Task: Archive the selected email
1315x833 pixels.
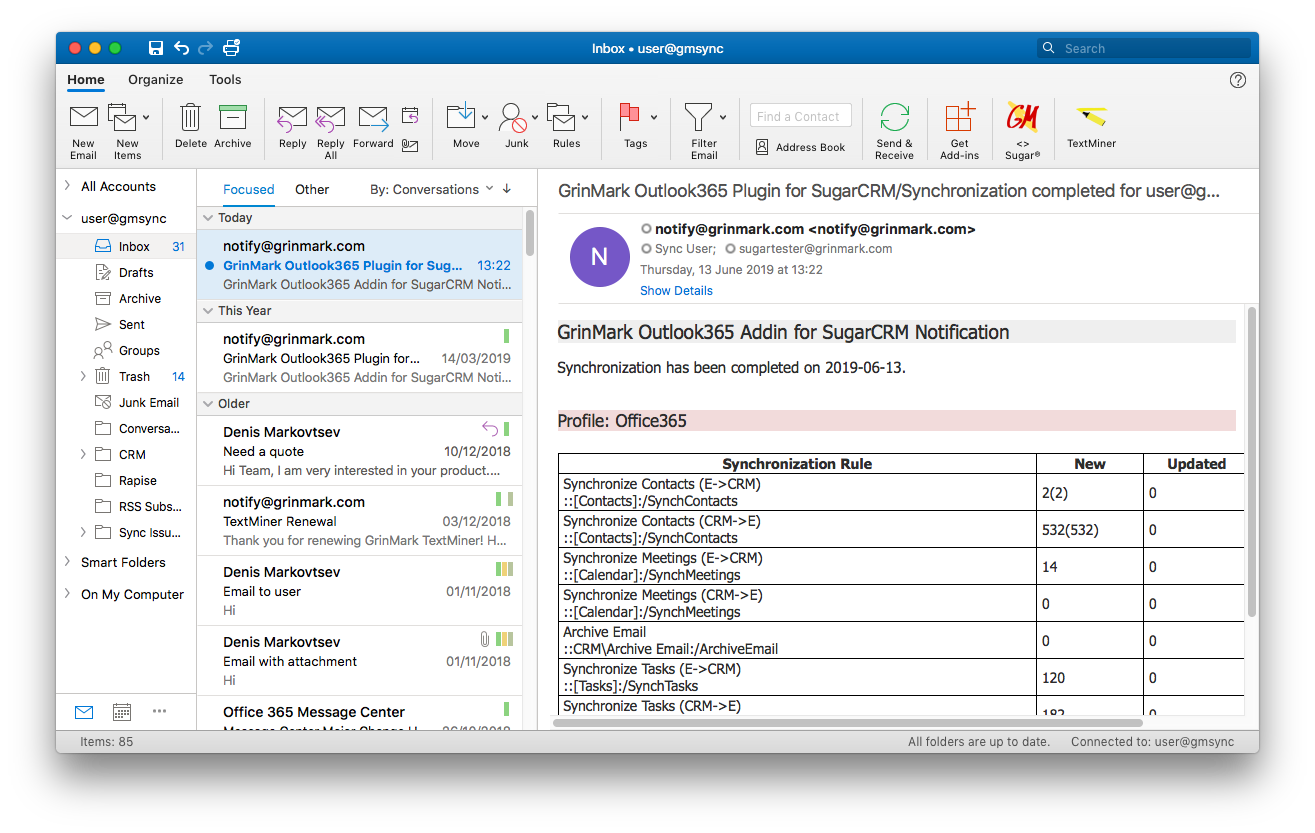Action: pyautogui.click(x=233, y=117)
